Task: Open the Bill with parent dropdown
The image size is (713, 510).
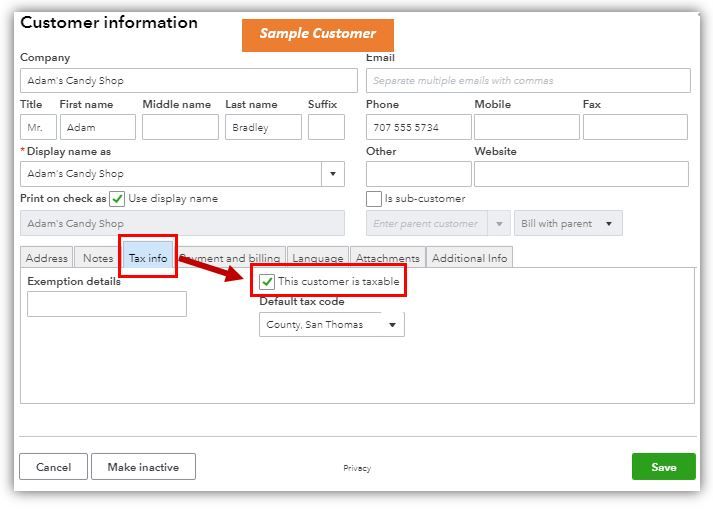Action: coord(568,223)
